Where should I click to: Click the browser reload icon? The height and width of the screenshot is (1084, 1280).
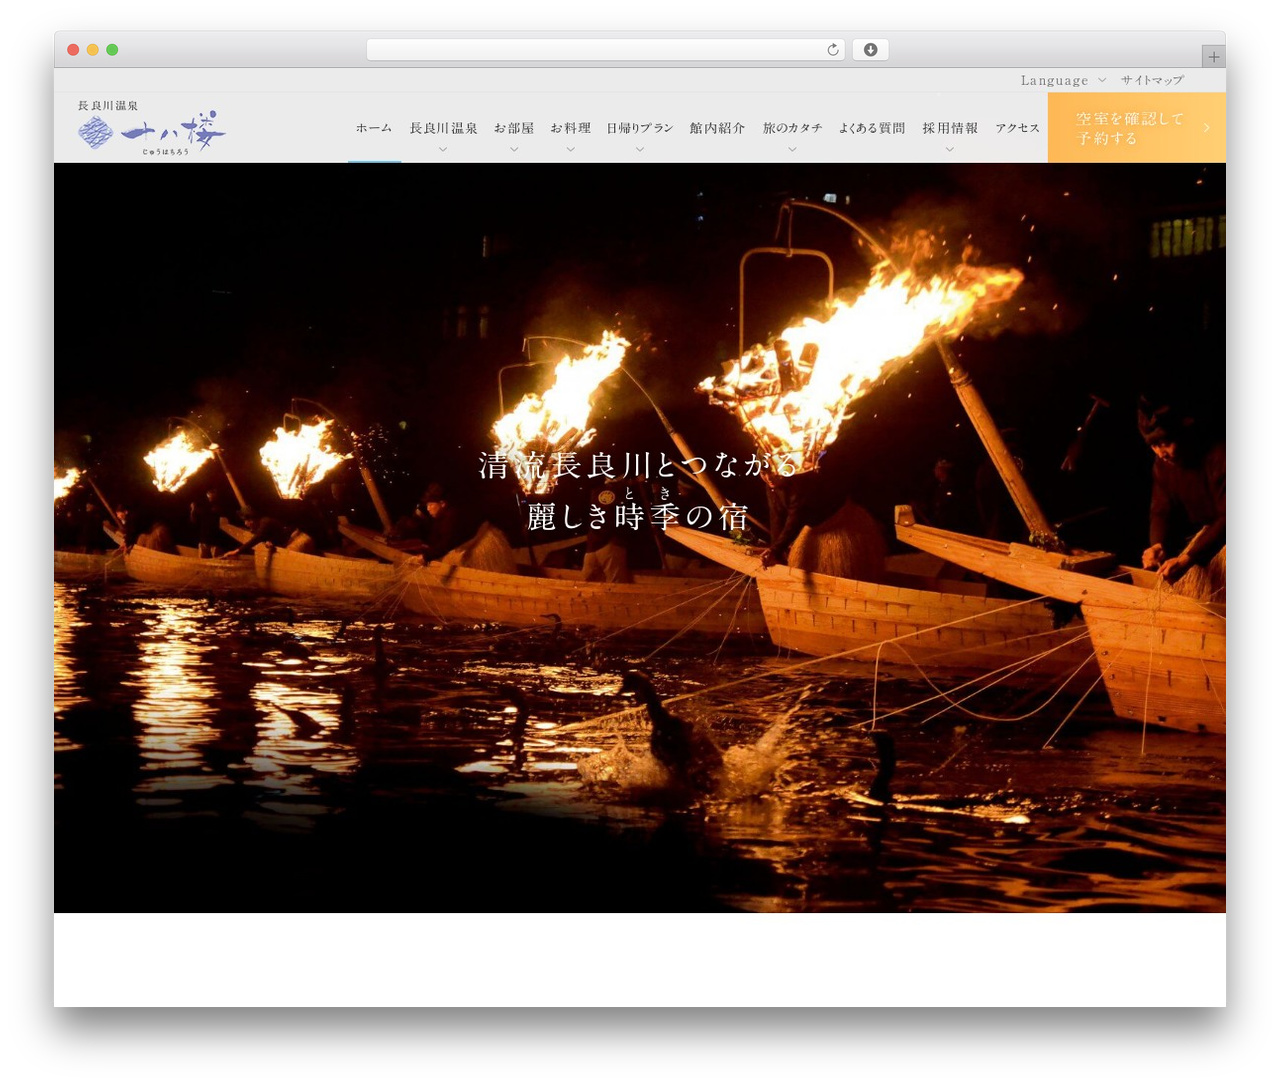tap(832, 50)
